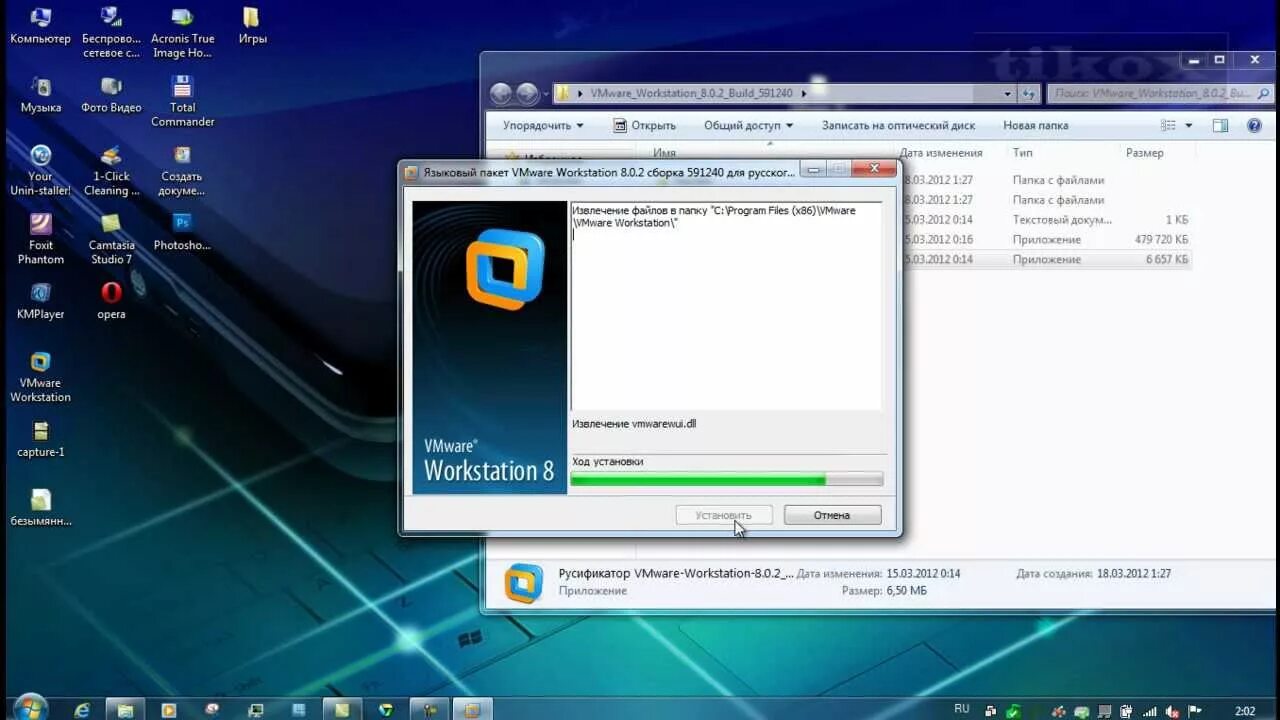Select the Музыка desktop icon
1280x720 pixels.
tap(40, 95)
